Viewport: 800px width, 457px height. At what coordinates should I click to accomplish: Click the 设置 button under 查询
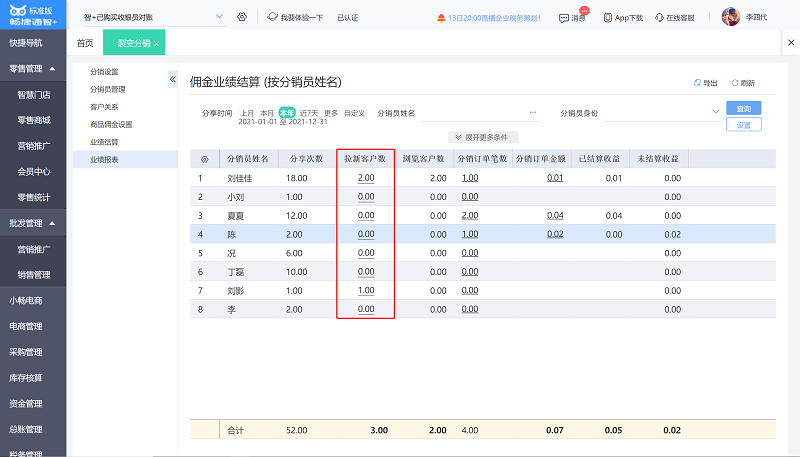[745, 125]
